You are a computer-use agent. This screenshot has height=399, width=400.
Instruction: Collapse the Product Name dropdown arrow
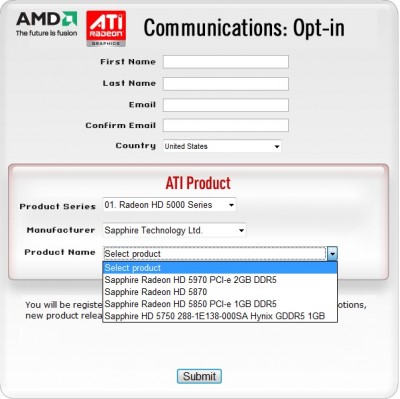point(332,254)
